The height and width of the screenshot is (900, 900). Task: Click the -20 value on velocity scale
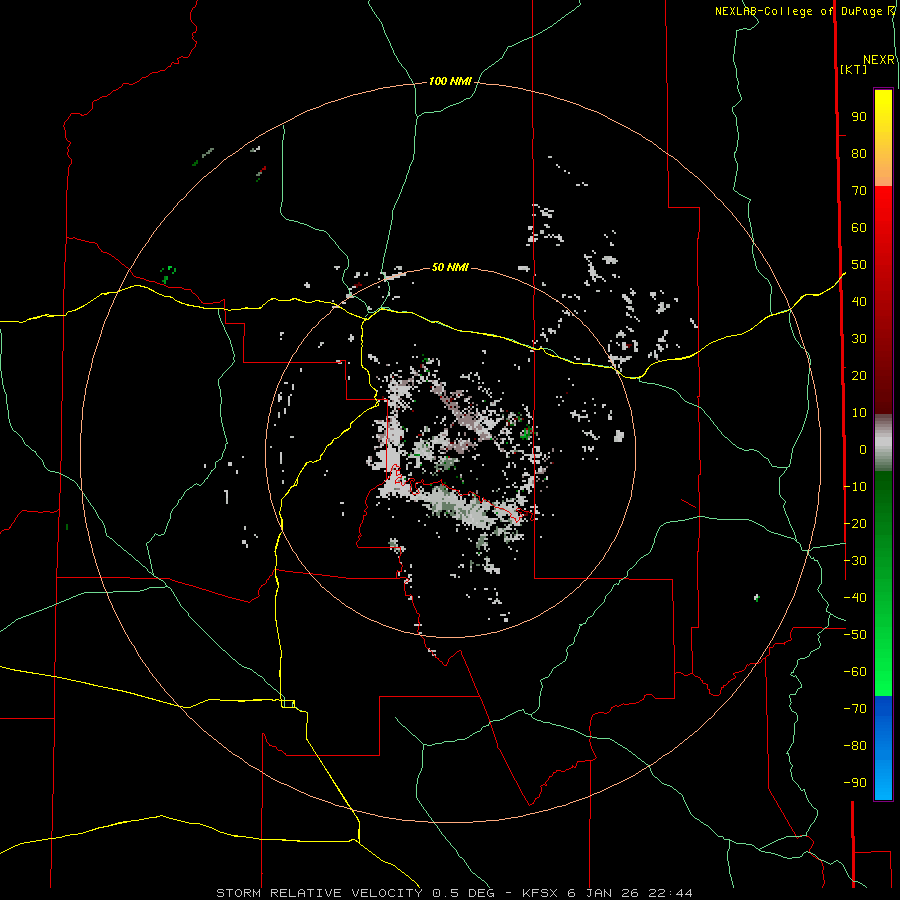pyautogui.click(x=855, y=523)
